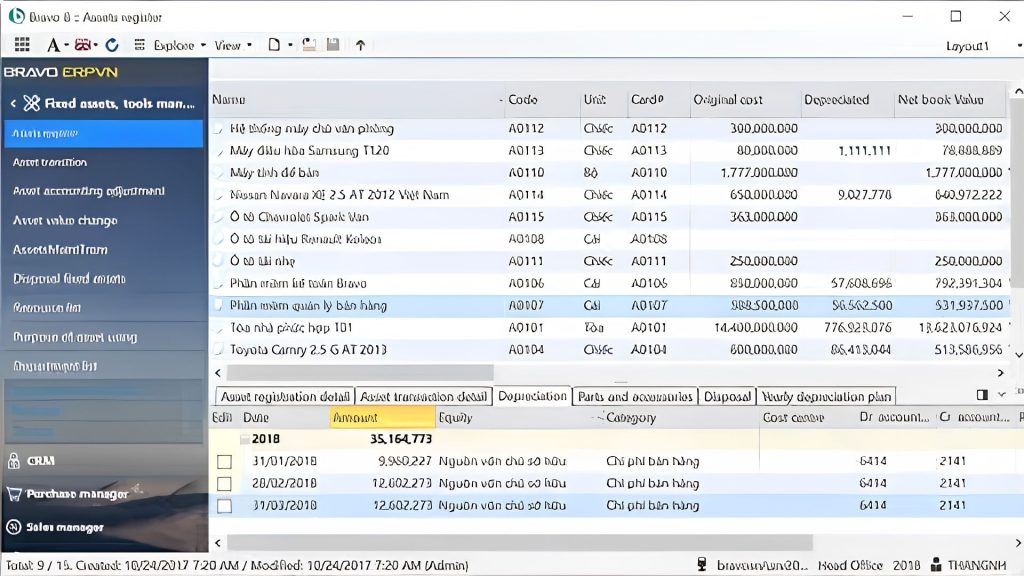
Task: Click the up arrow toolbar icon
Action: (x=360, y=45)
